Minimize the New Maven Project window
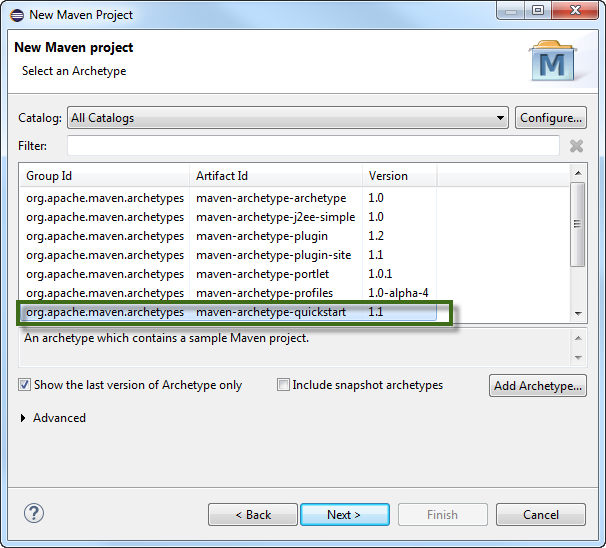This screenshot has height=548, width=606. [511, 10]
